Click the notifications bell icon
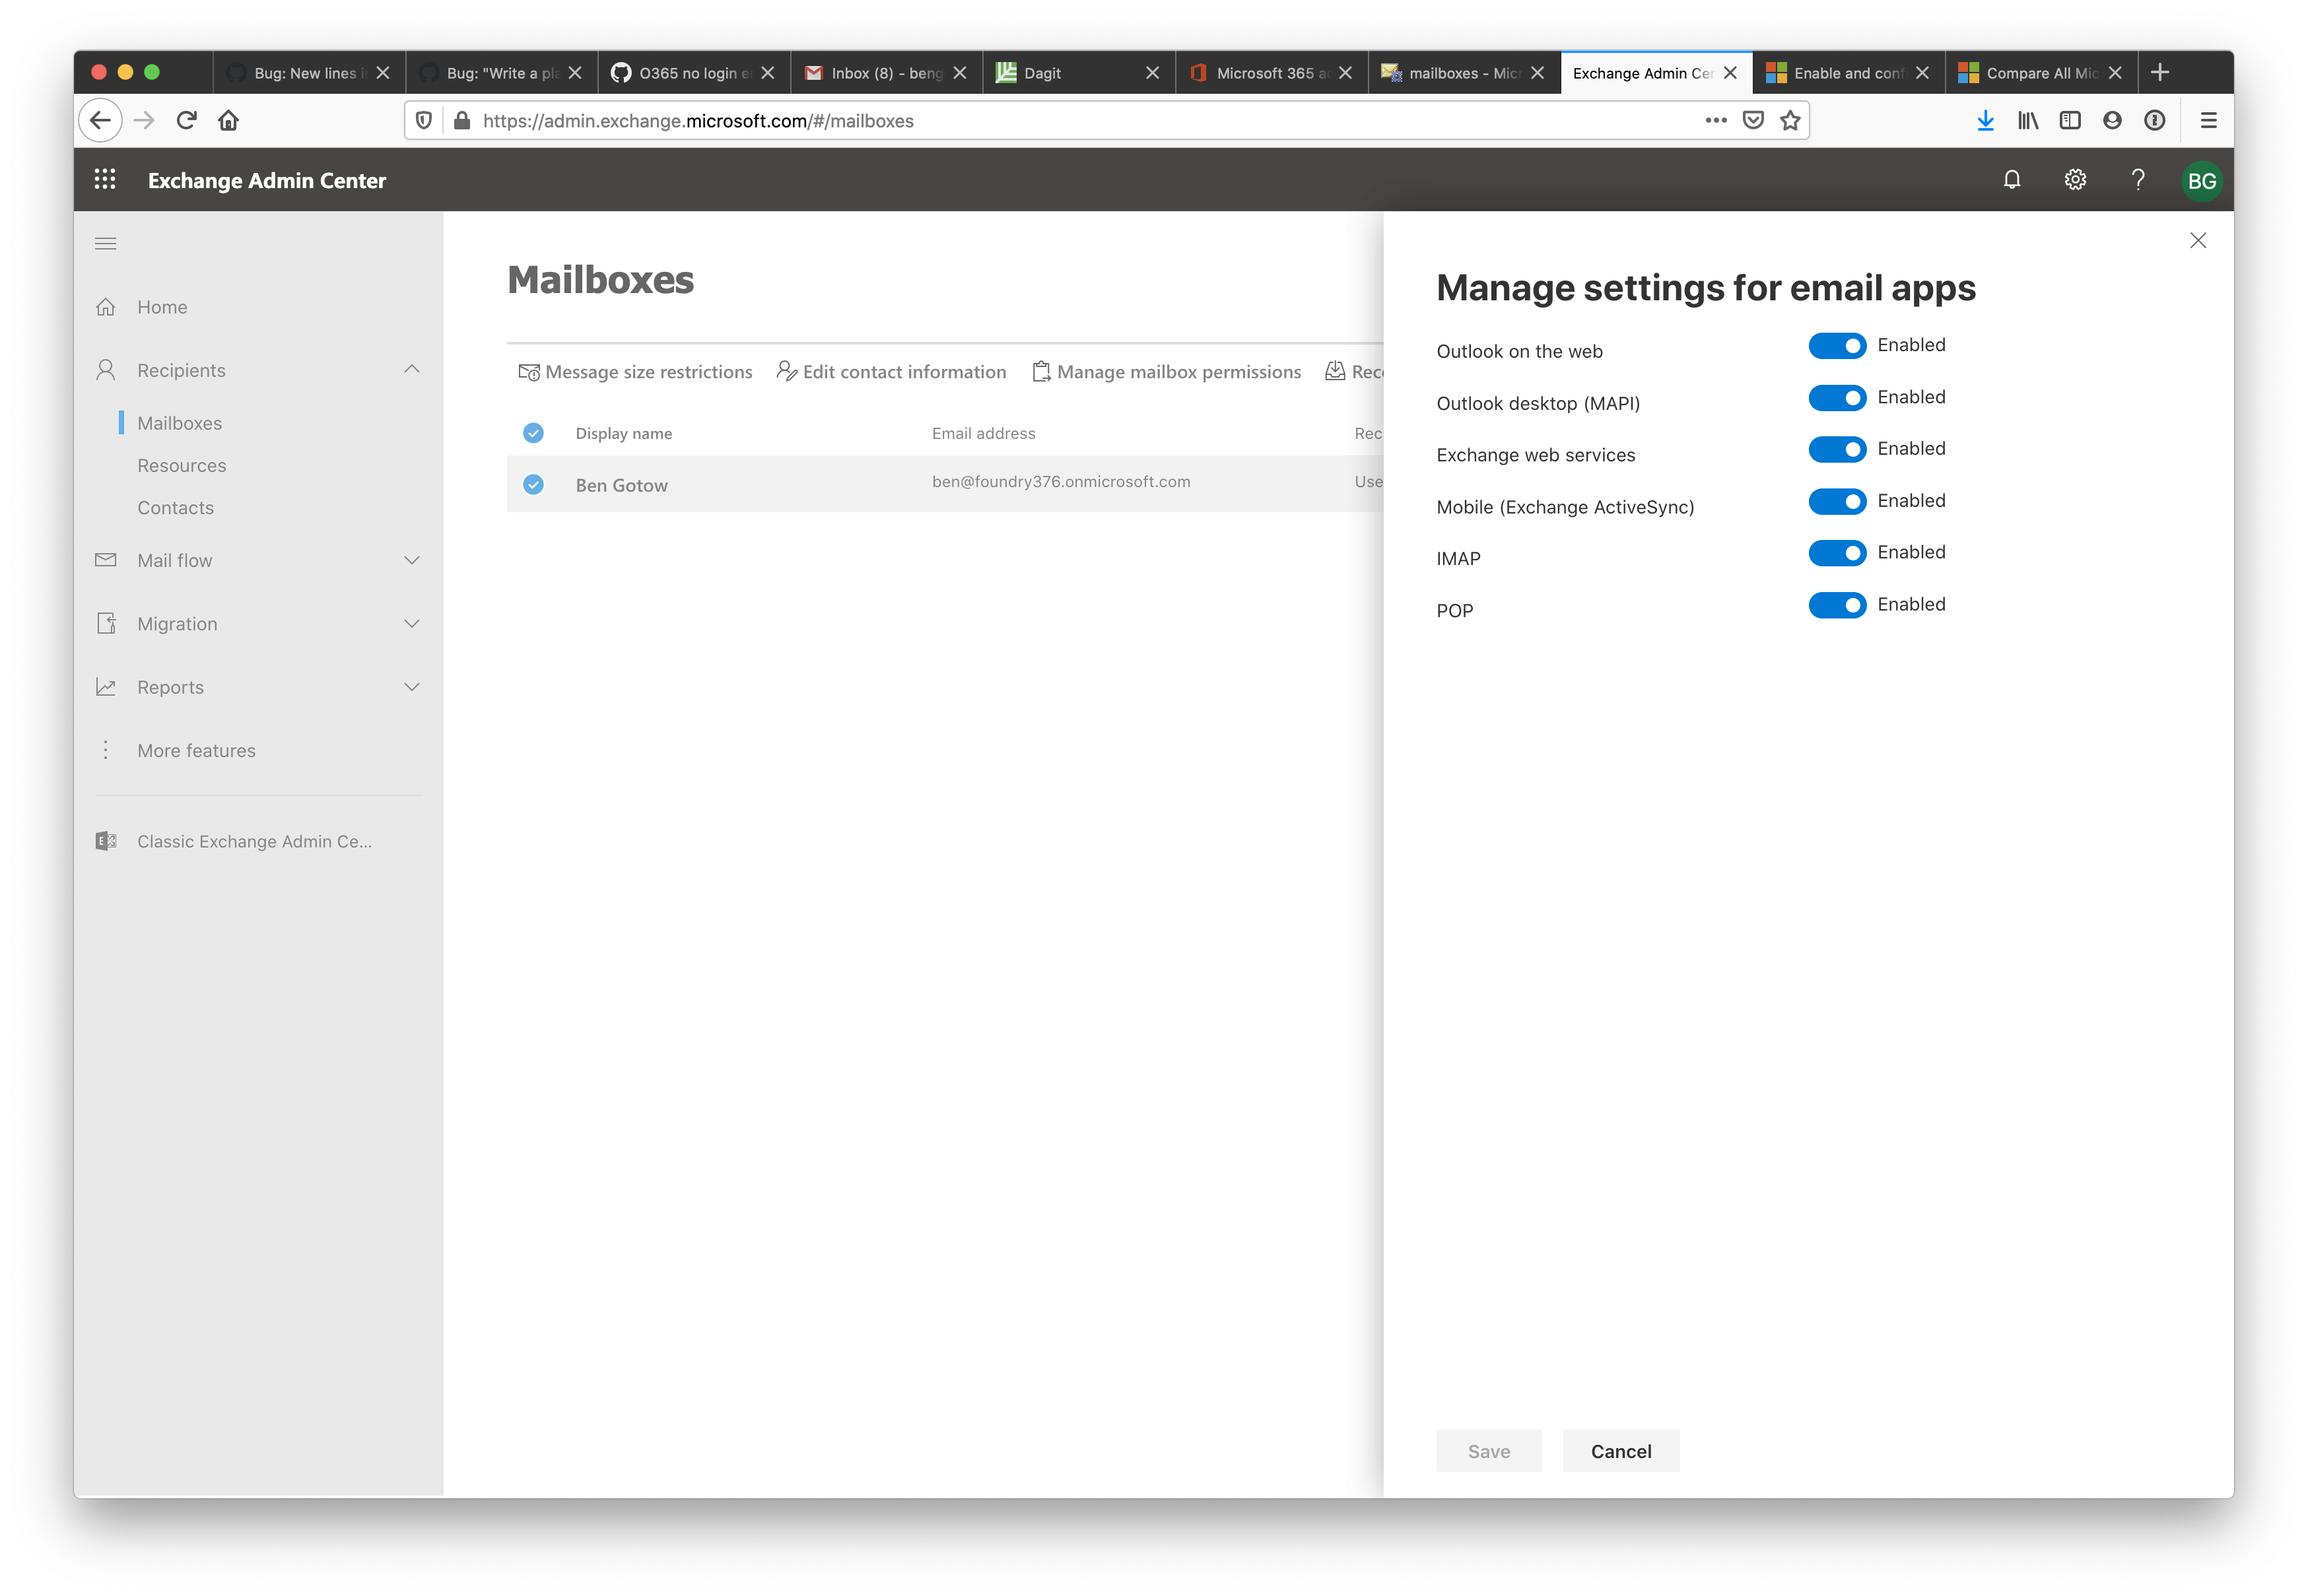2308x1596 pixels. pos(2011,180)
